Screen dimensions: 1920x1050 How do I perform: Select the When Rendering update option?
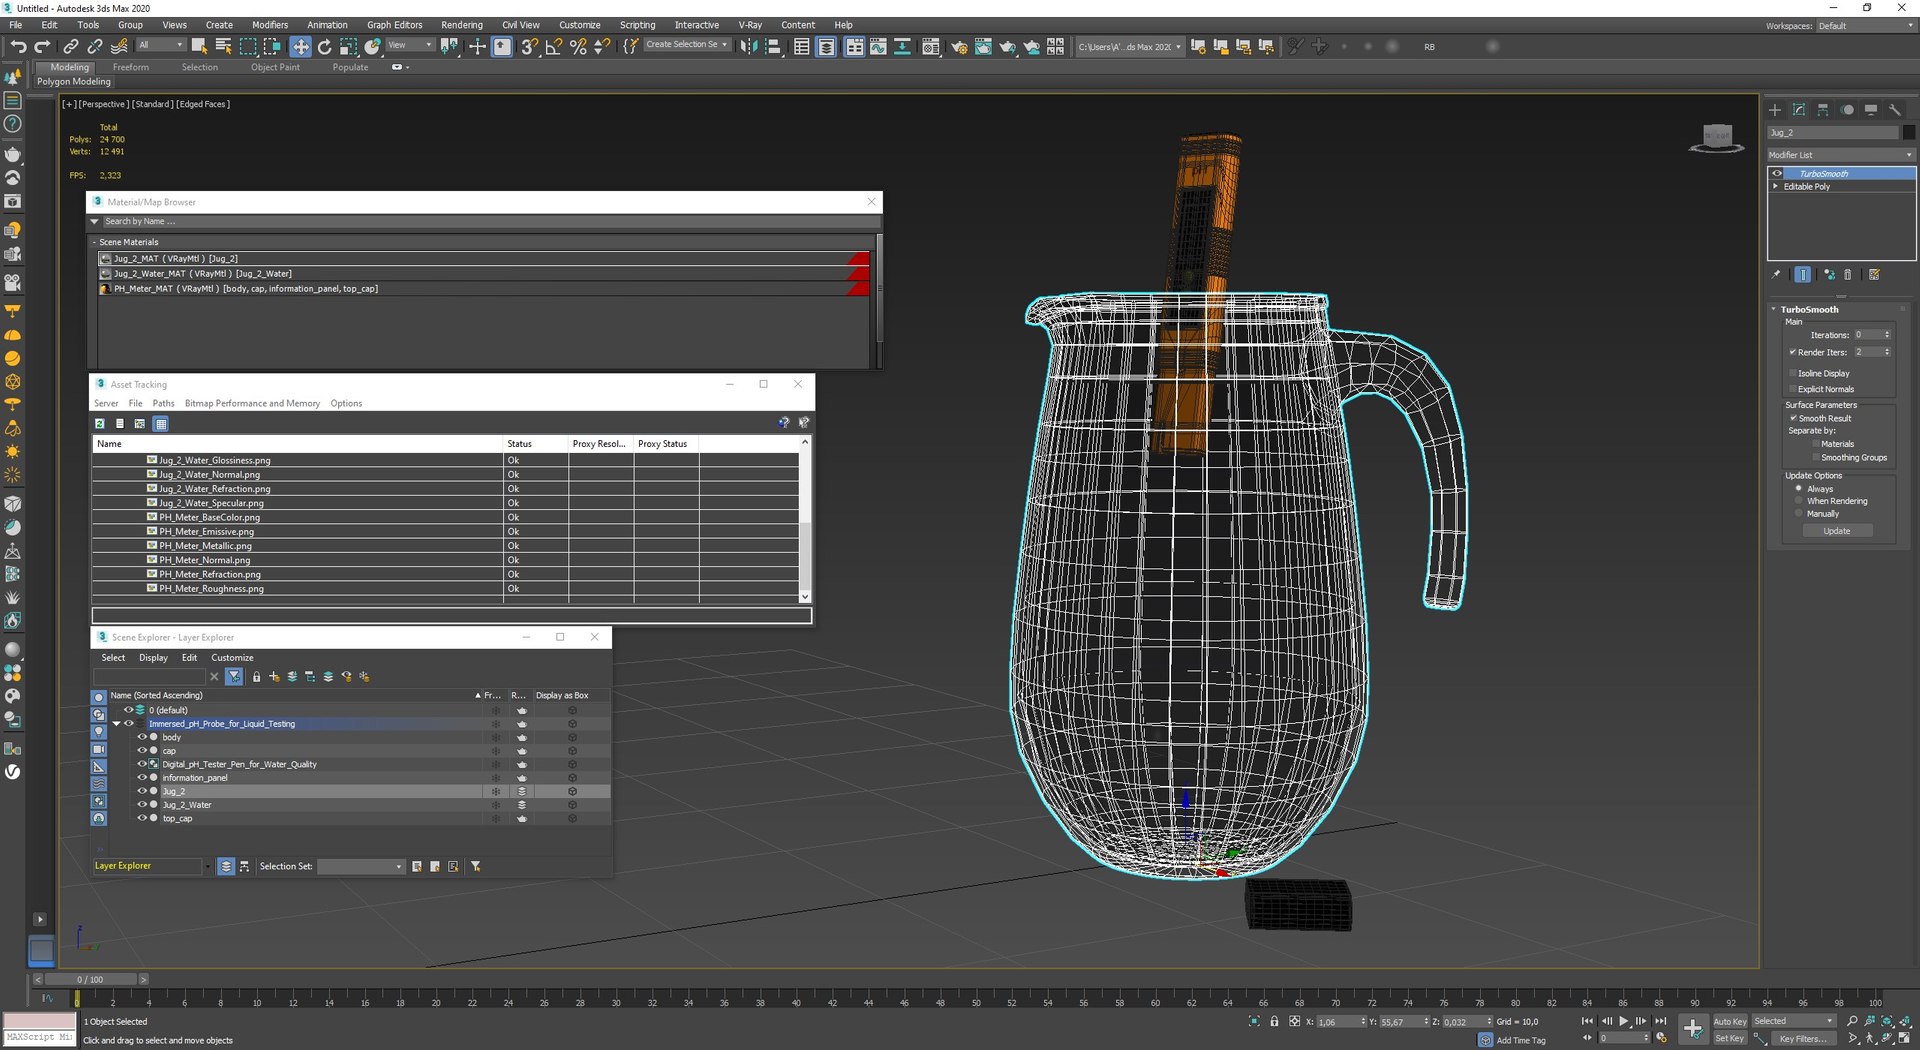pos(1799,501)
